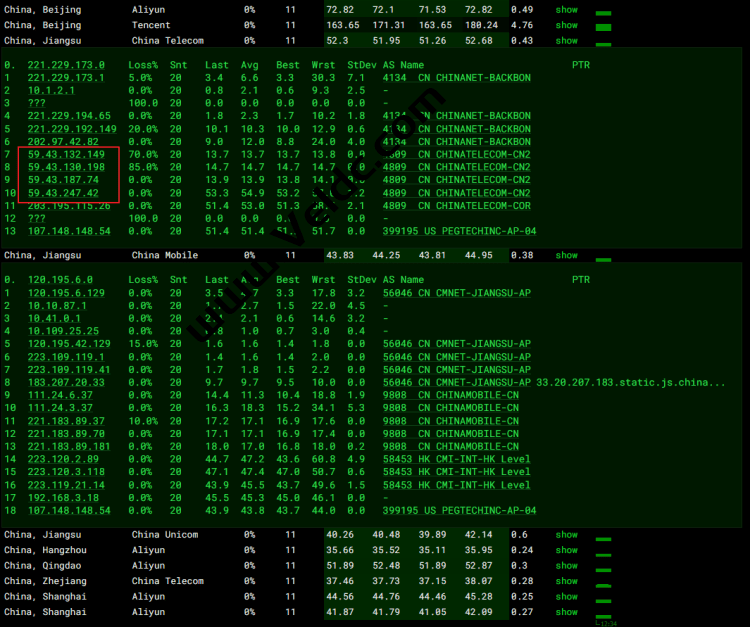Click green latency bar for Qingdao Aliyun

[x=603, y=568]
